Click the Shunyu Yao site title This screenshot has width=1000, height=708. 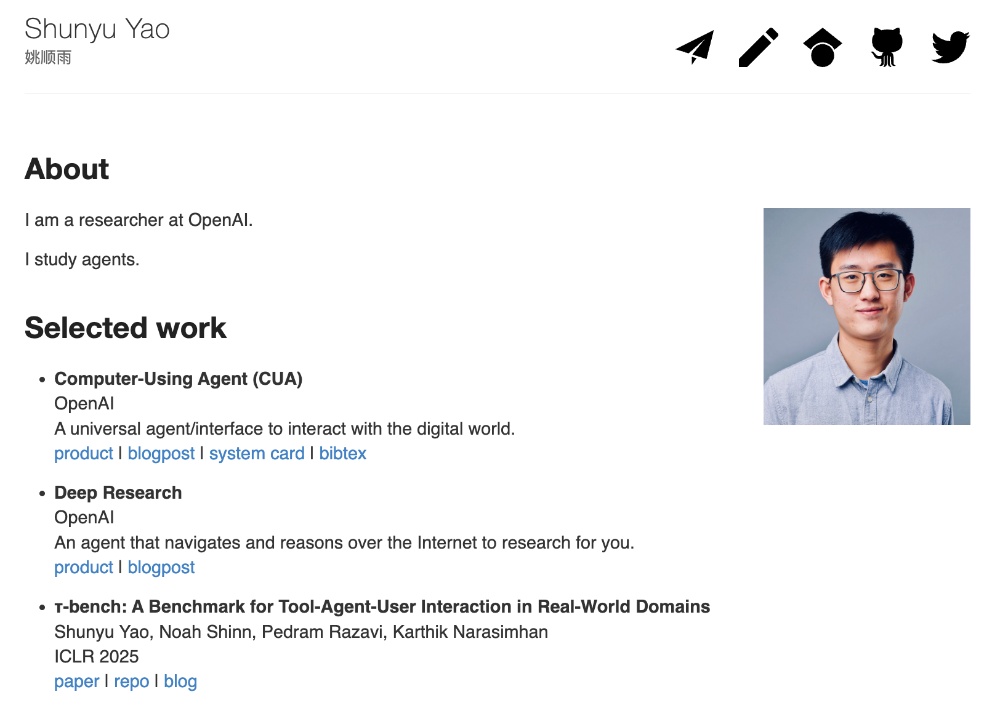point(97,30)
